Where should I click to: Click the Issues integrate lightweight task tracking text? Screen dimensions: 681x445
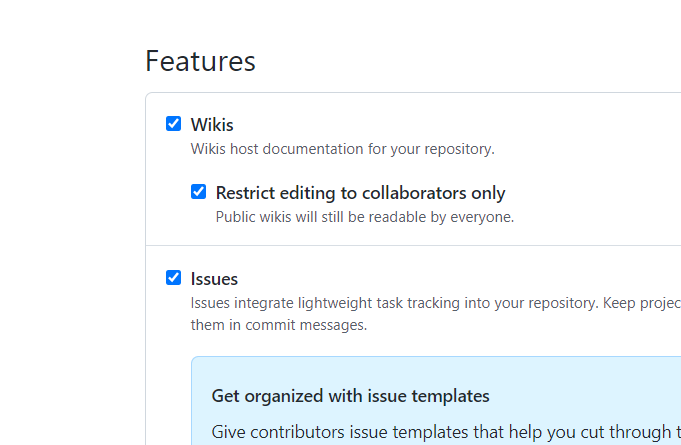pos(390,303)
